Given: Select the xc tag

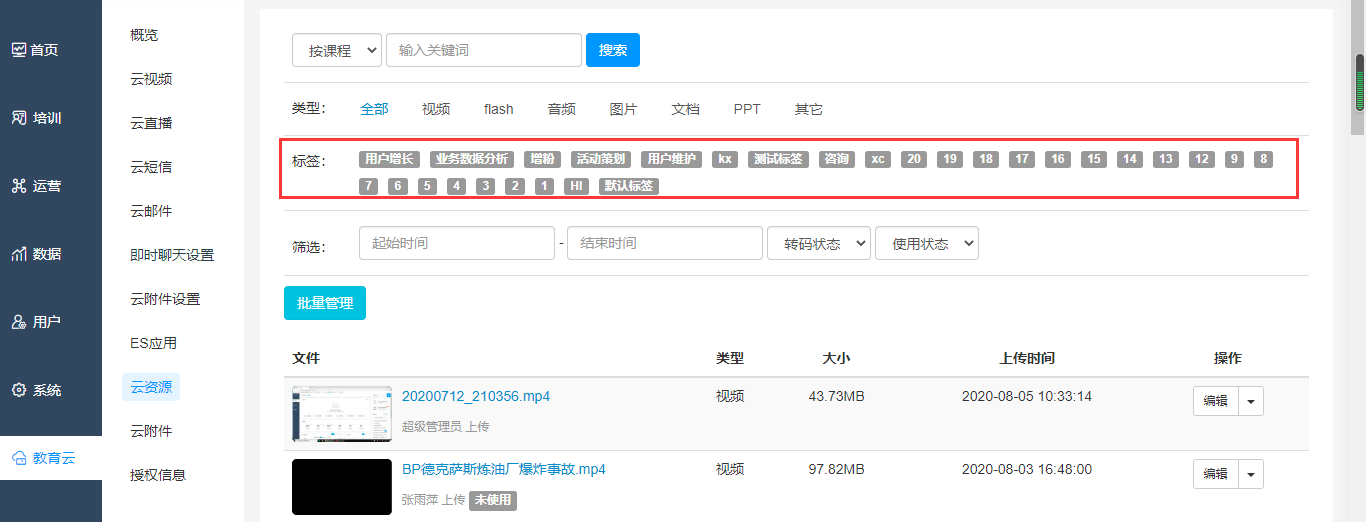Looking at the screenshot, I should click(x=878, y=159).
